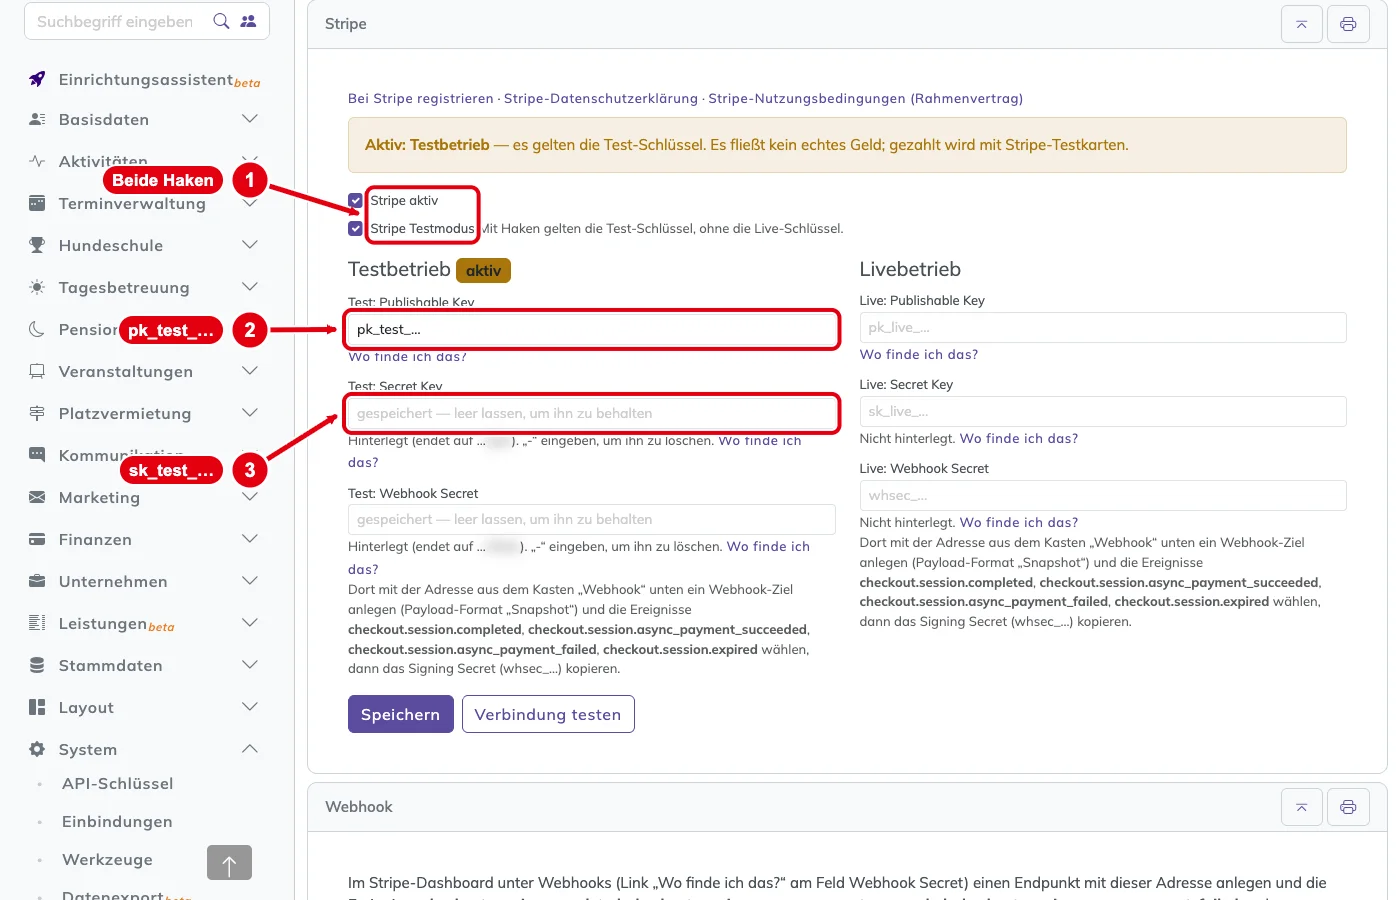
Task: Expand the Leistungen menu chevron
Action: click(250, 623)
